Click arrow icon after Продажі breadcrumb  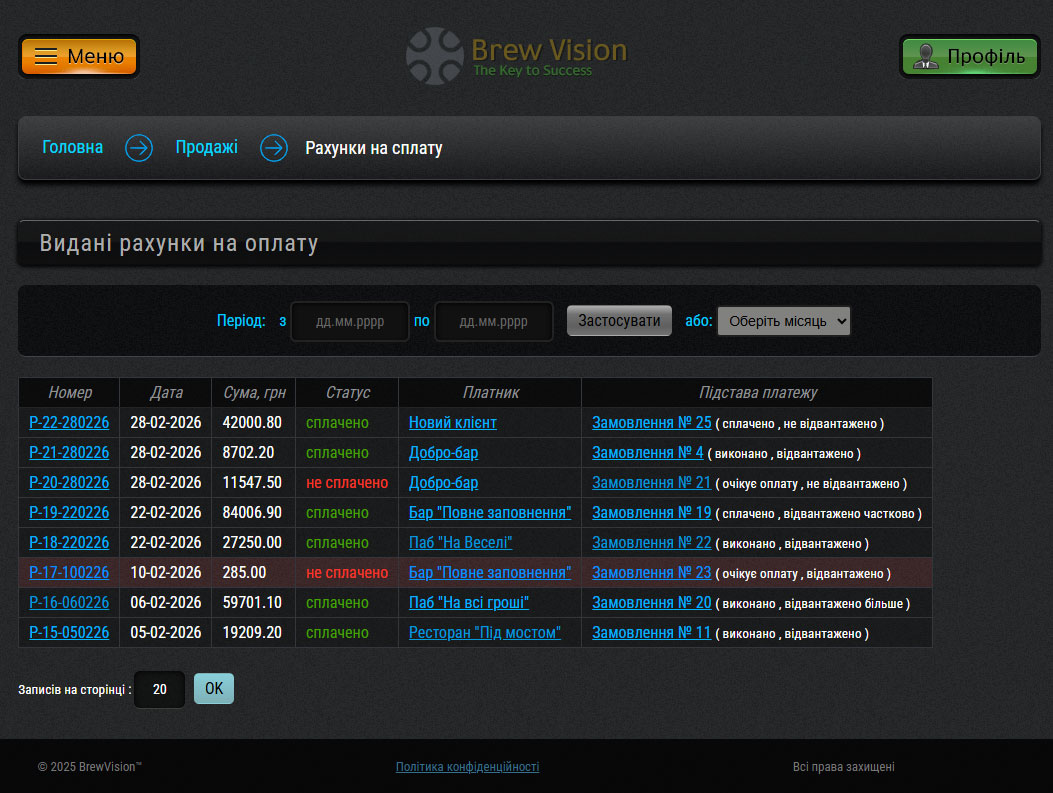point(274,148)
